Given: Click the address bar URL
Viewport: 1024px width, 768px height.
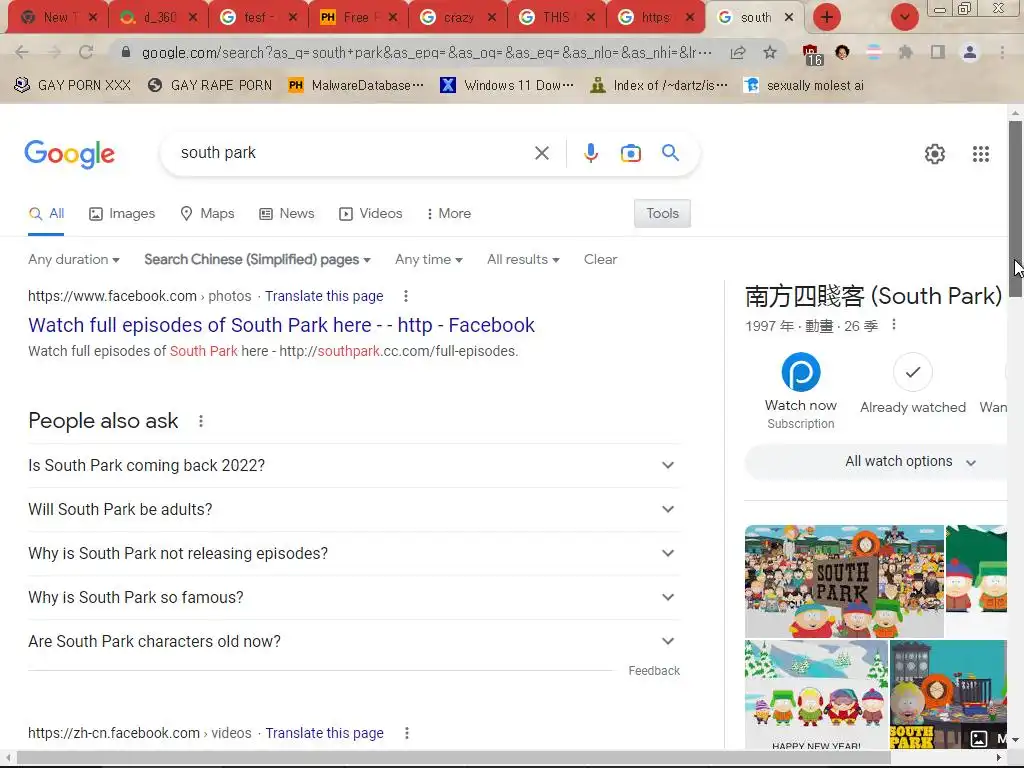Looking at the screenshot, I should pyautogui.click(x=426, y=52).
